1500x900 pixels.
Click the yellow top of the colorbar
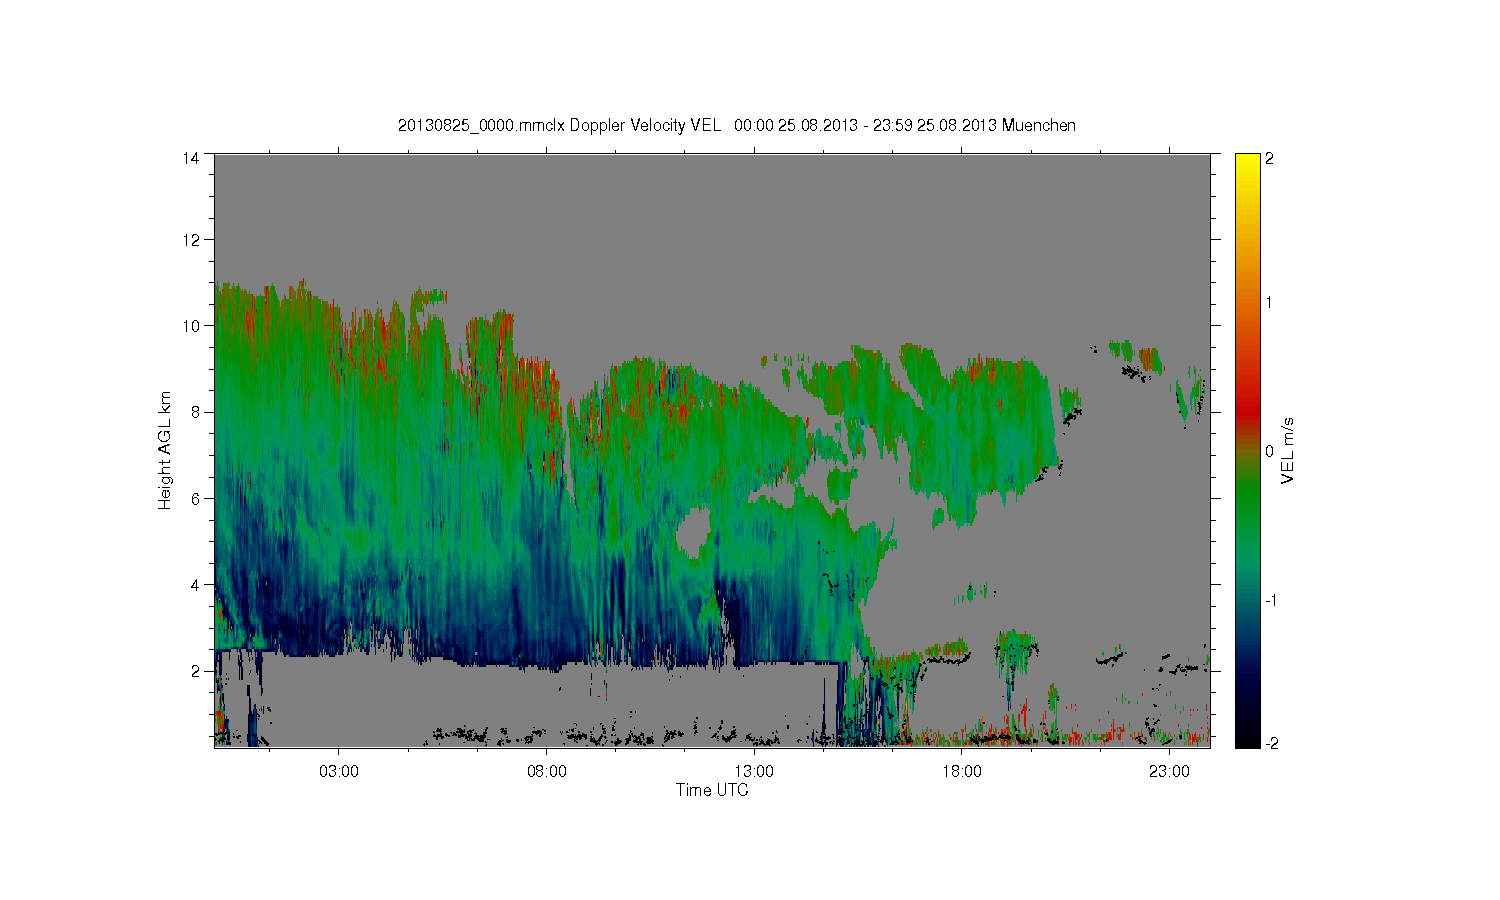pyautogui.click(x=1247, y=160)
